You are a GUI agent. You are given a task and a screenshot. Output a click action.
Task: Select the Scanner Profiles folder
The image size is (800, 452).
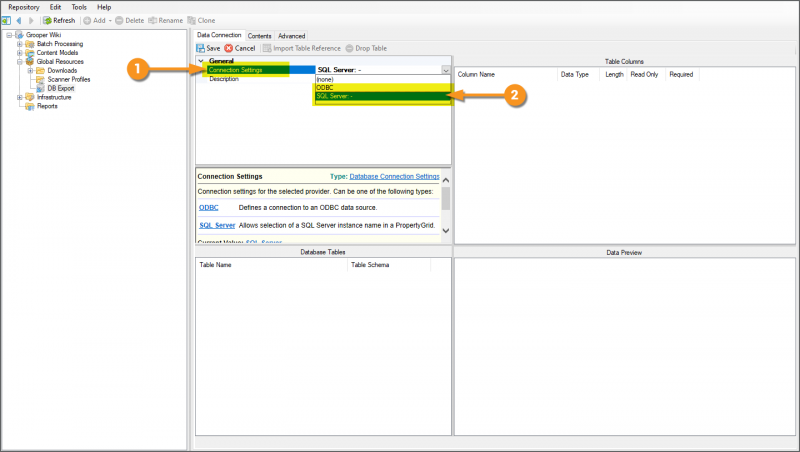pos(69,80)
